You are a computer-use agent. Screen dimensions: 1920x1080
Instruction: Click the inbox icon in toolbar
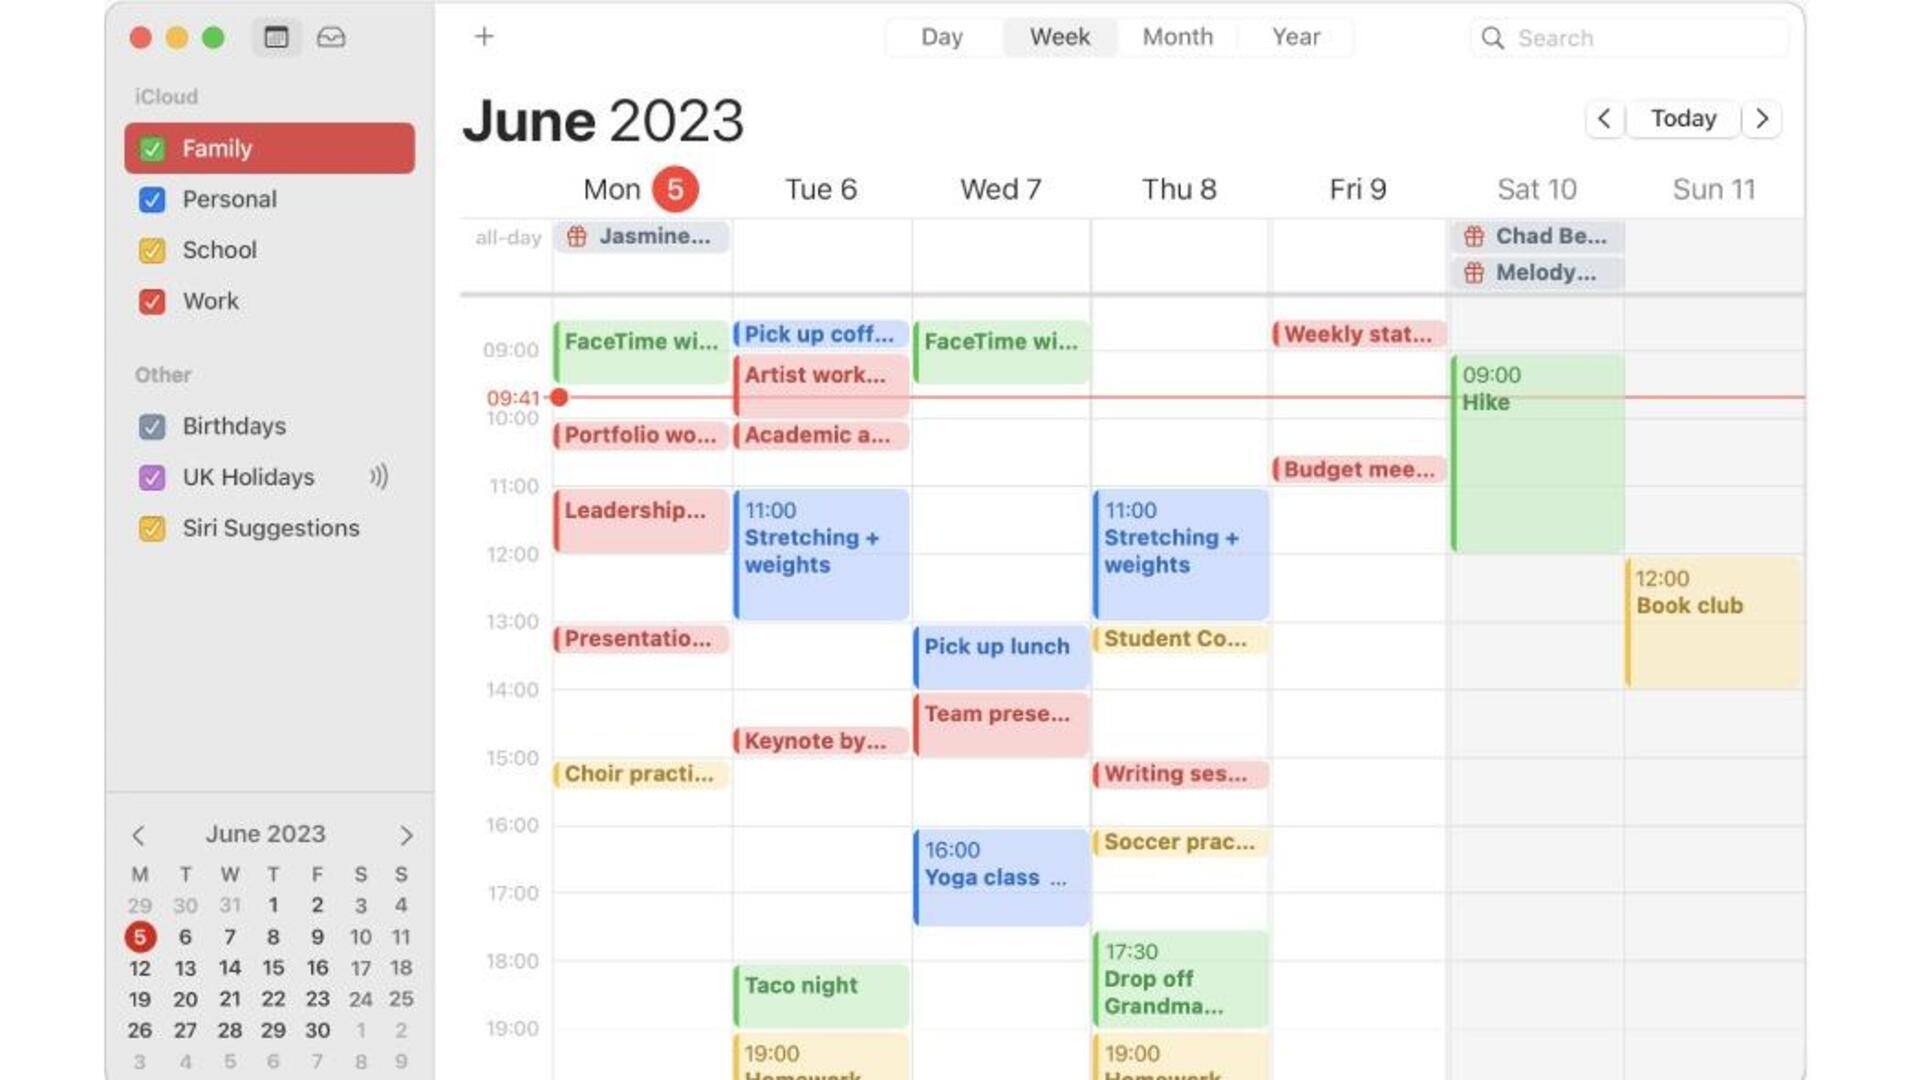(330, 36)
